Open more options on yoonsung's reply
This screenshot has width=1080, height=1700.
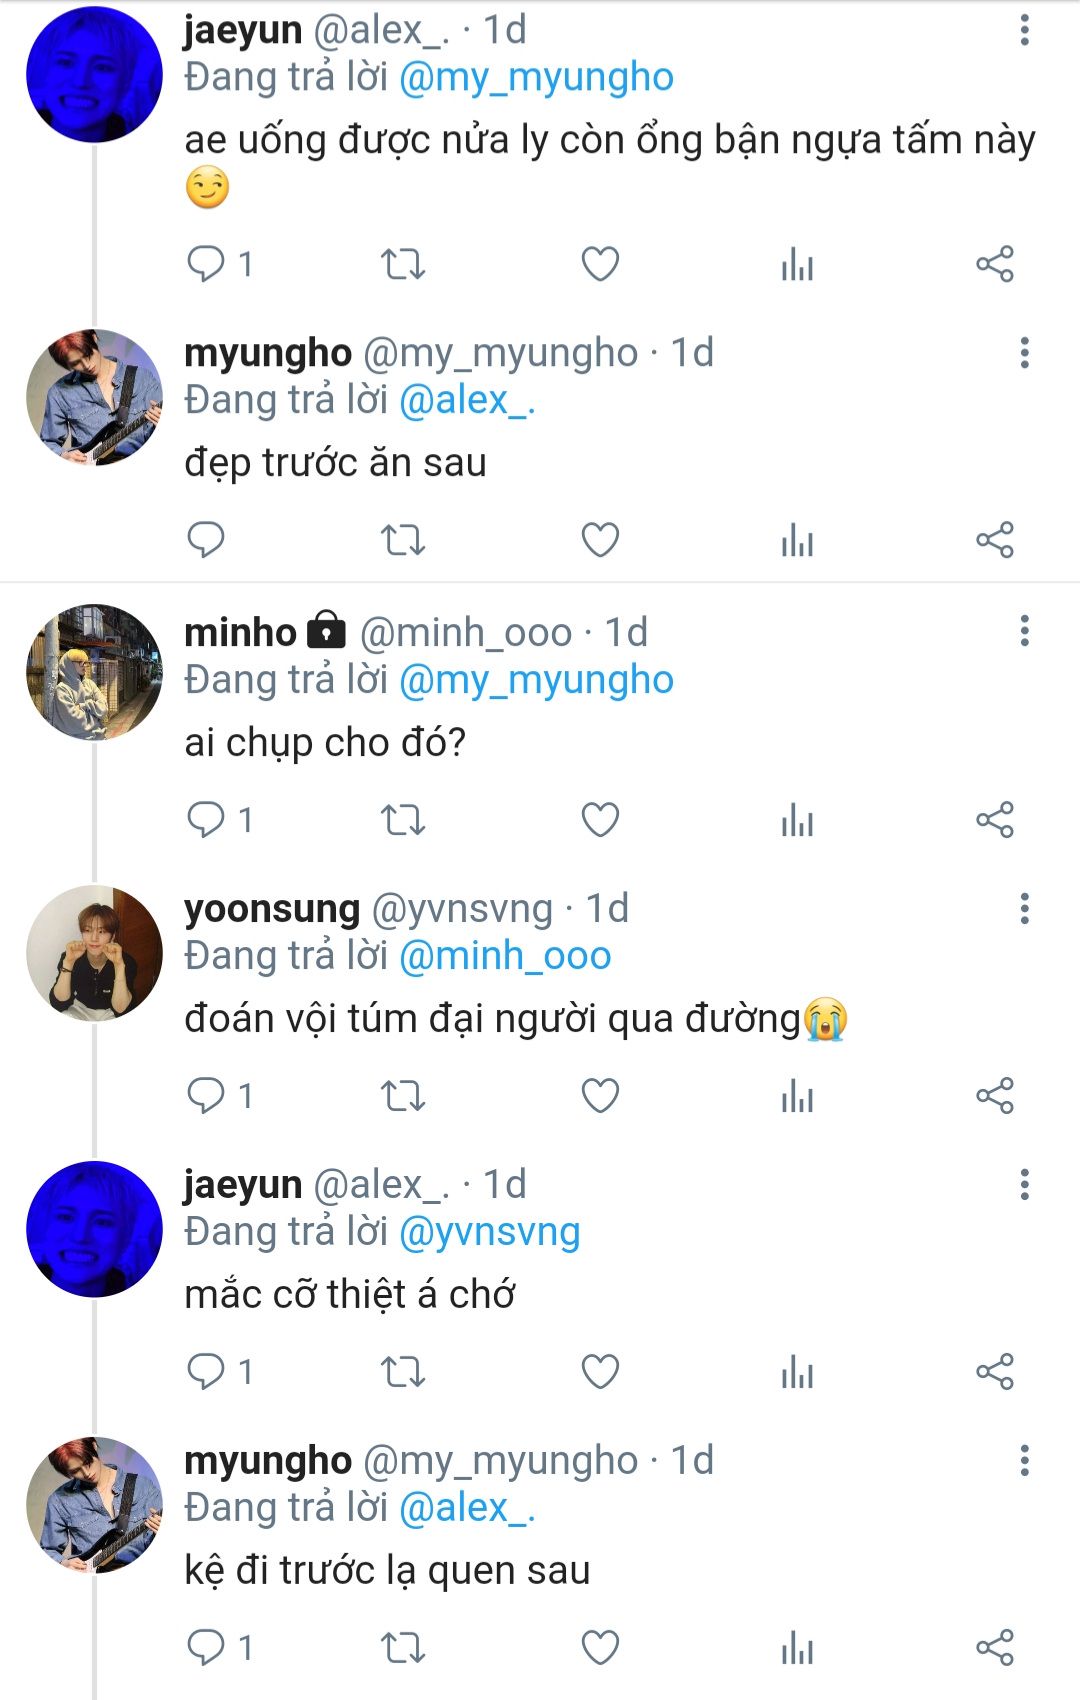coord(1024,908)
